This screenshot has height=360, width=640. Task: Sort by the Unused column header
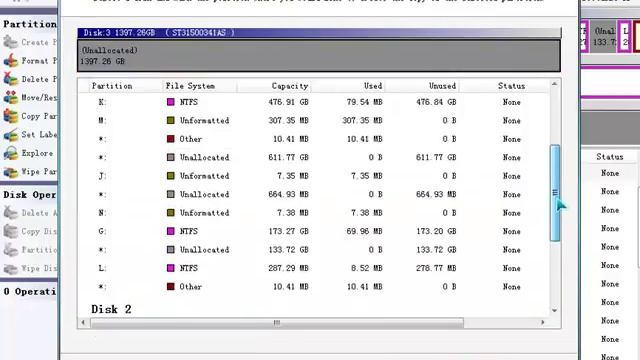pyautogui.click(x=442, y=86)
